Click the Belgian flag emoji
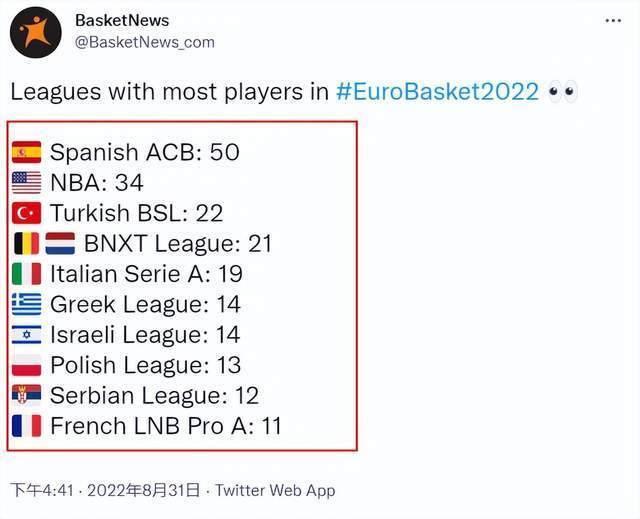This screenshot has width=640, height=519. click(27, 244)
